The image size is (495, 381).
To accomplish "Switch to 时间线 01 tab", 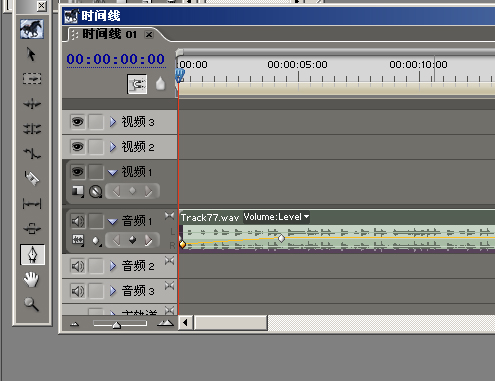I will coord(109,34).
